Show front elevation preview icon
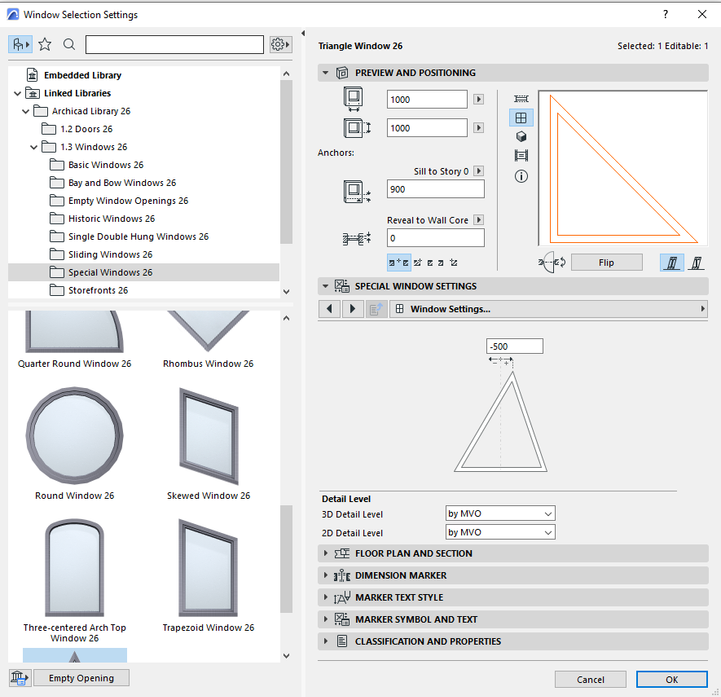This screenshot has width=721, height=697. coord(521,118)
